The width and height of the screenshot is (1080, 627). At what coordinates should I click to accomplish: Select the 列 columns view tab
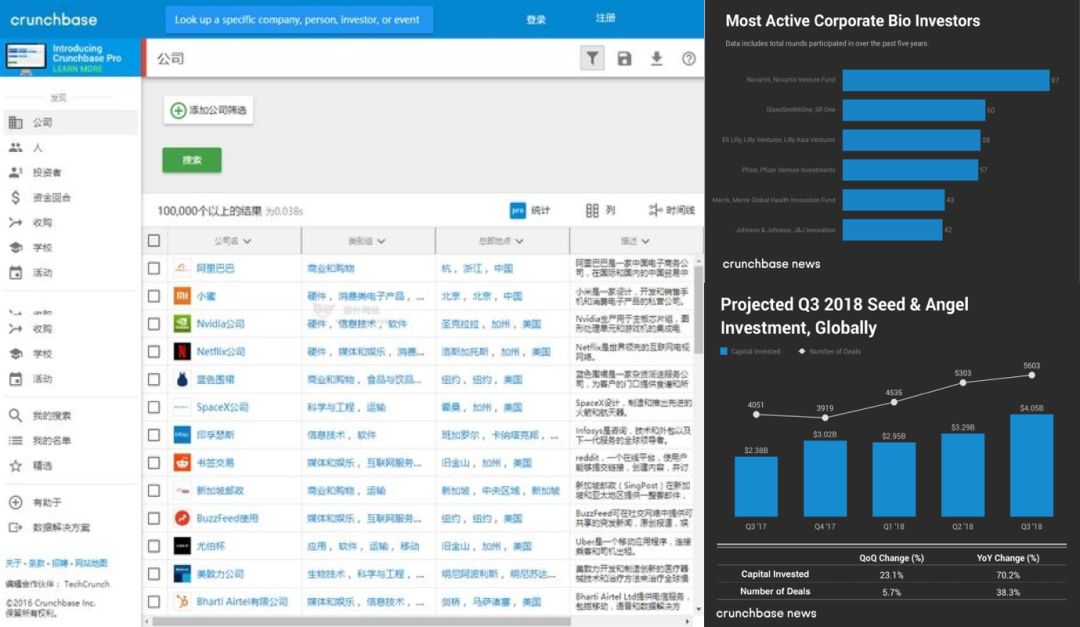click(x=600, y=210)
